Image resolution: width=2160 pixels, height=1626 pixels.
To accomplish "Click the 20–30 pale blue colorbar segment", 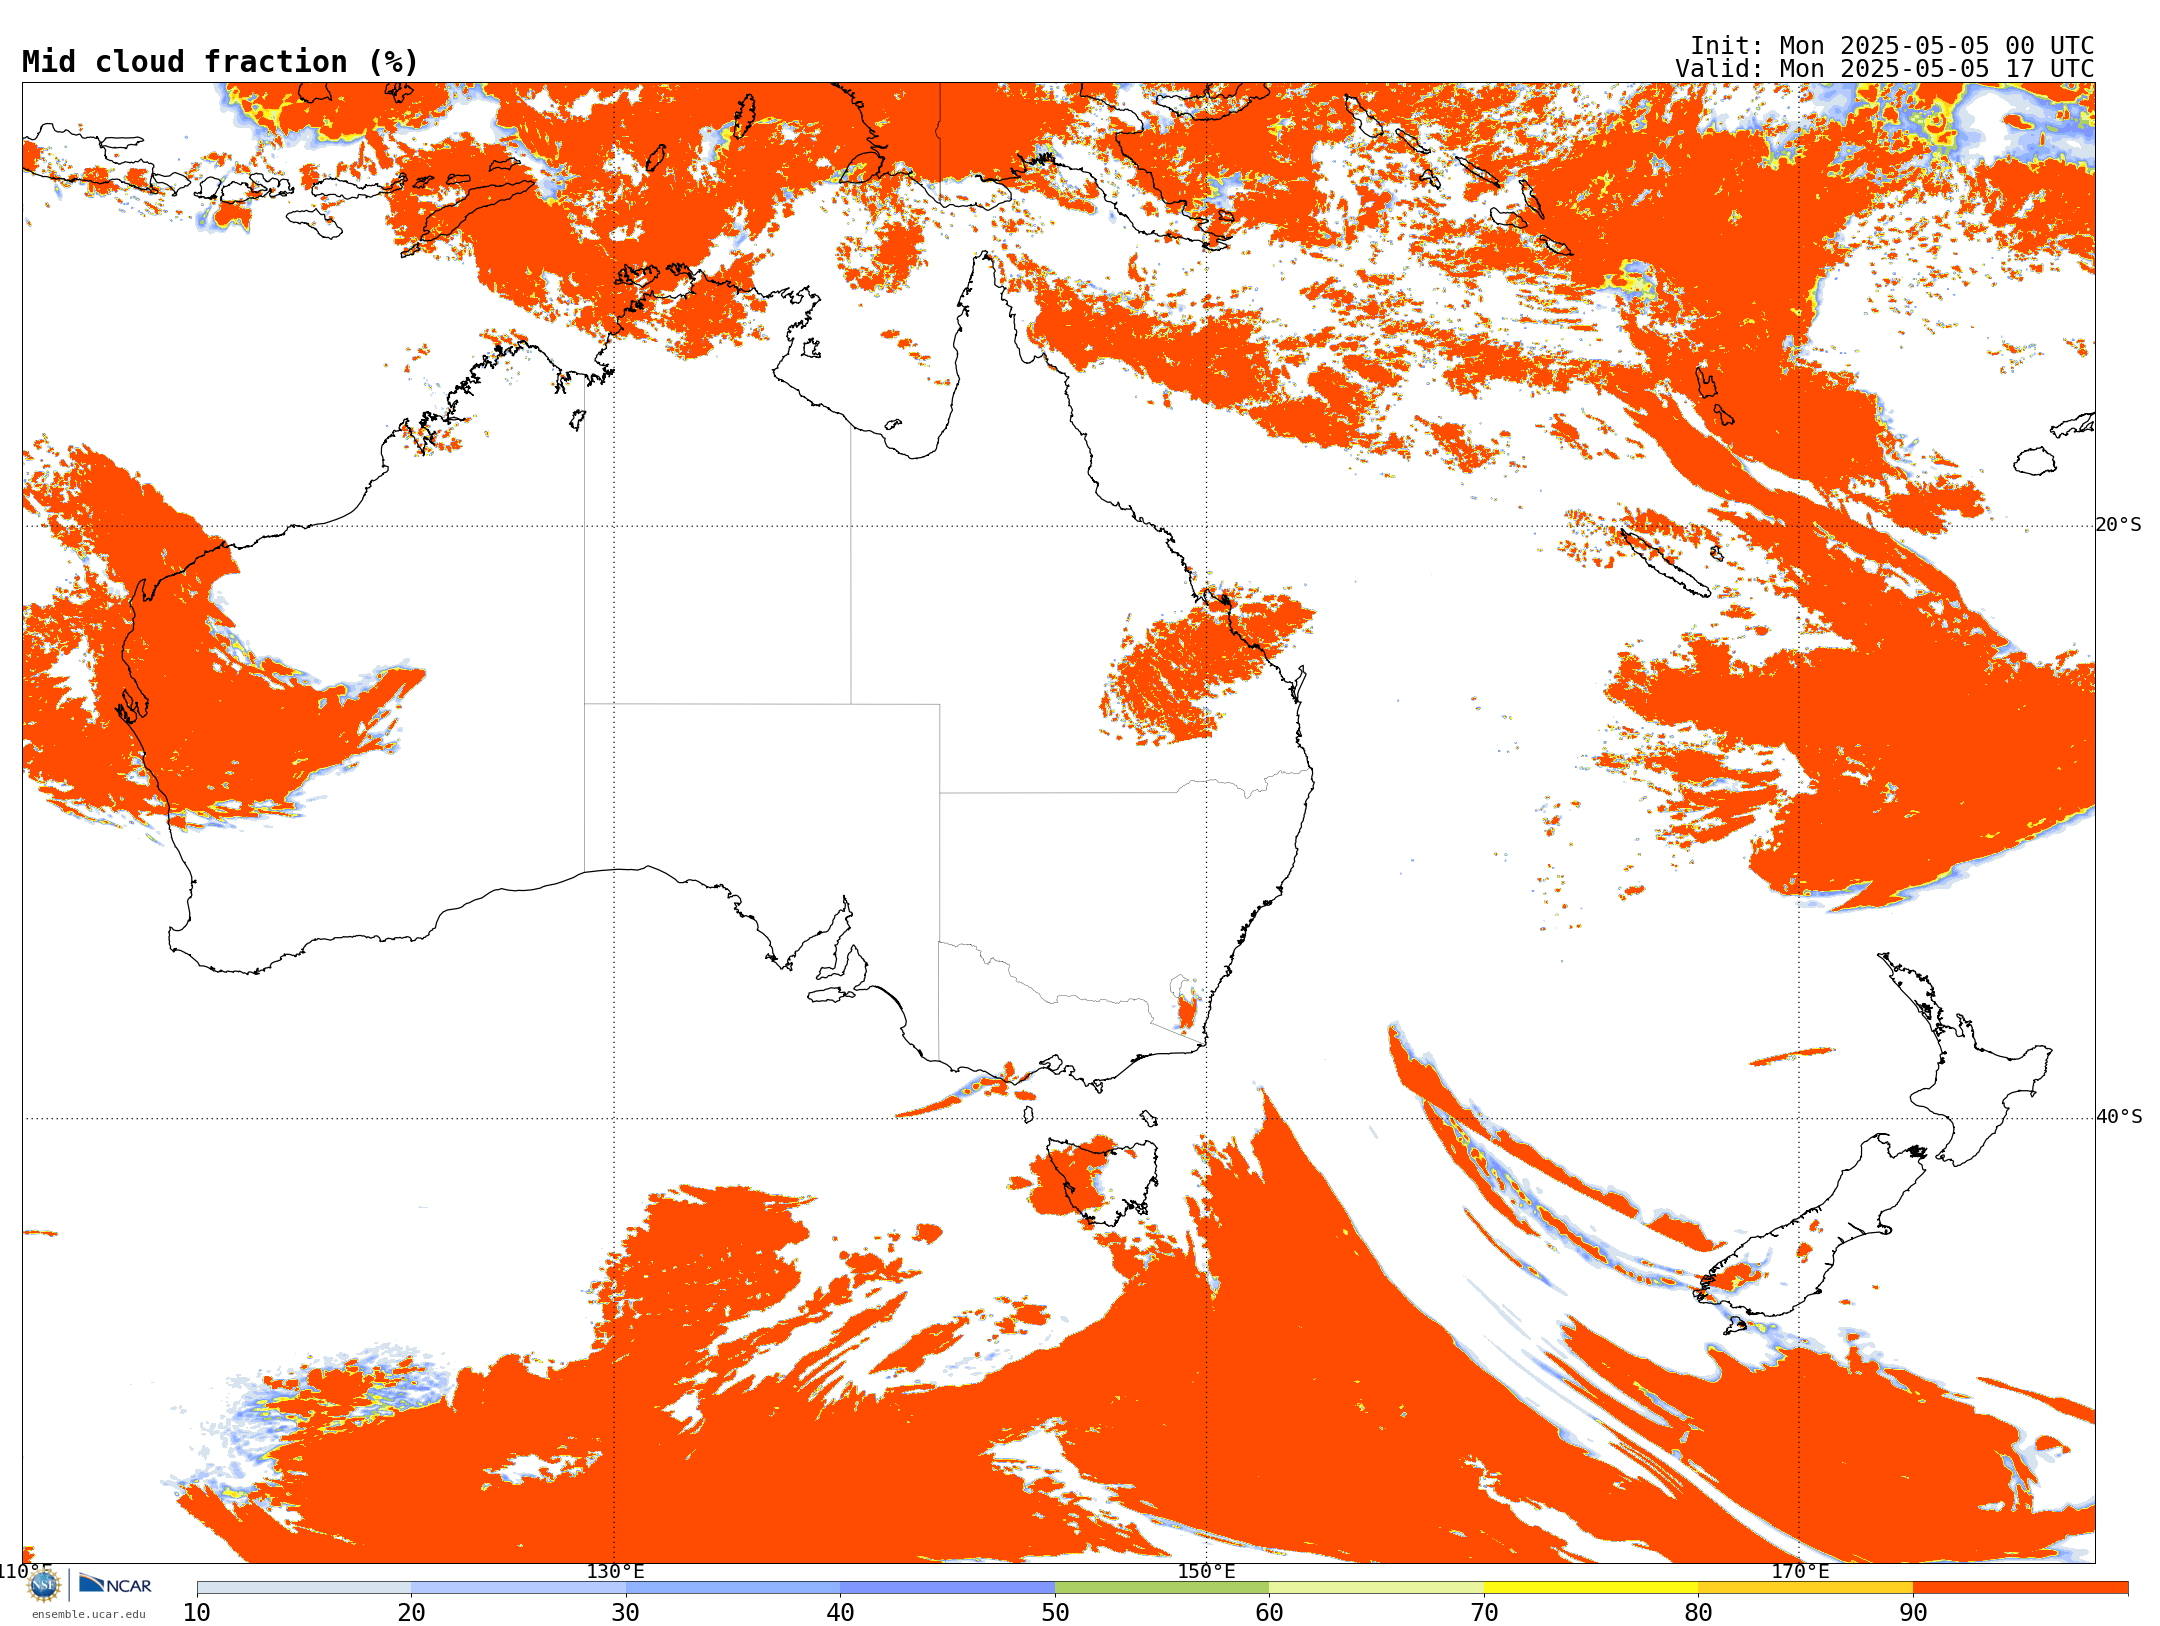I will (518, 1588).
